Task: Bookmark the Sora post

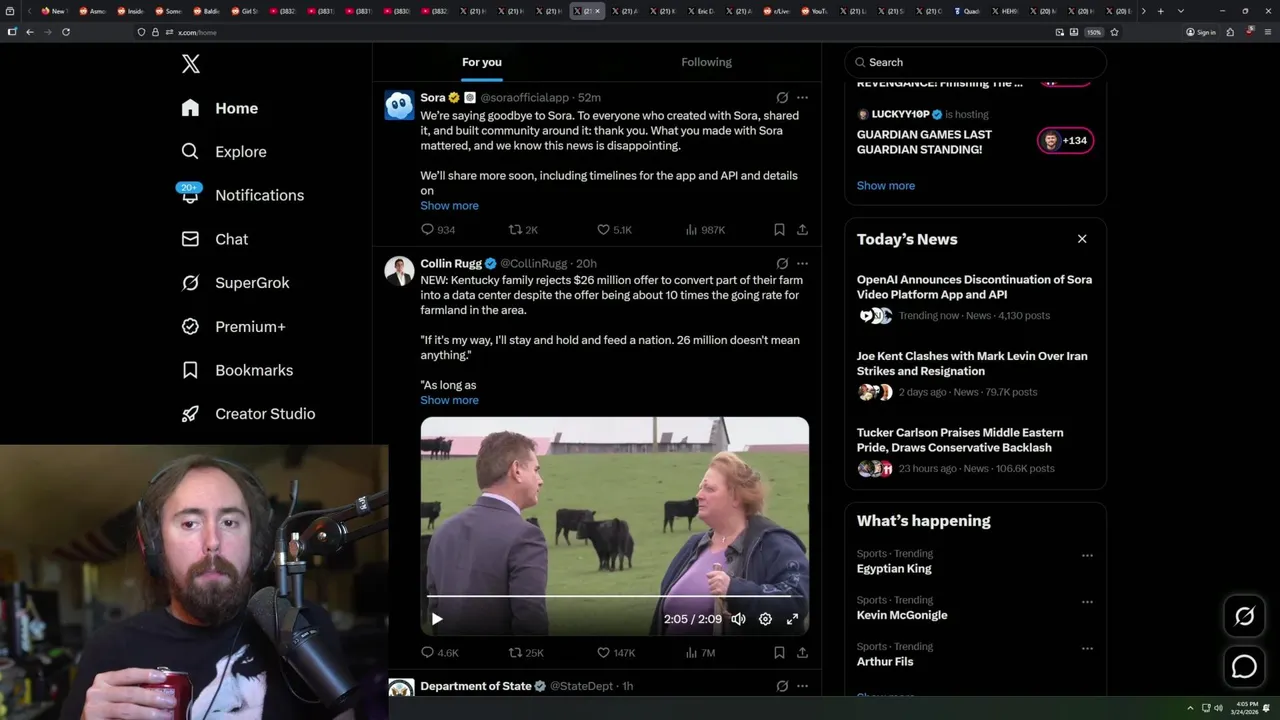Action: (x=779, y=230)
